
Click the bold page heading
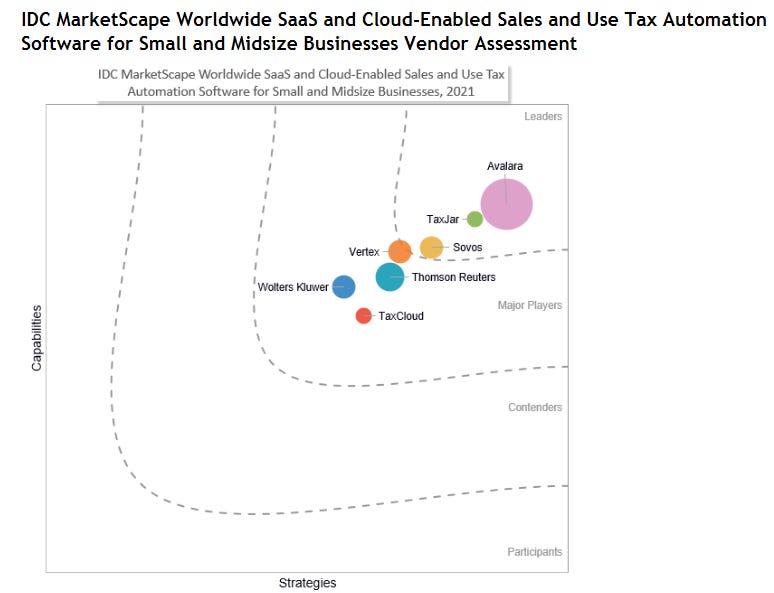394,32
